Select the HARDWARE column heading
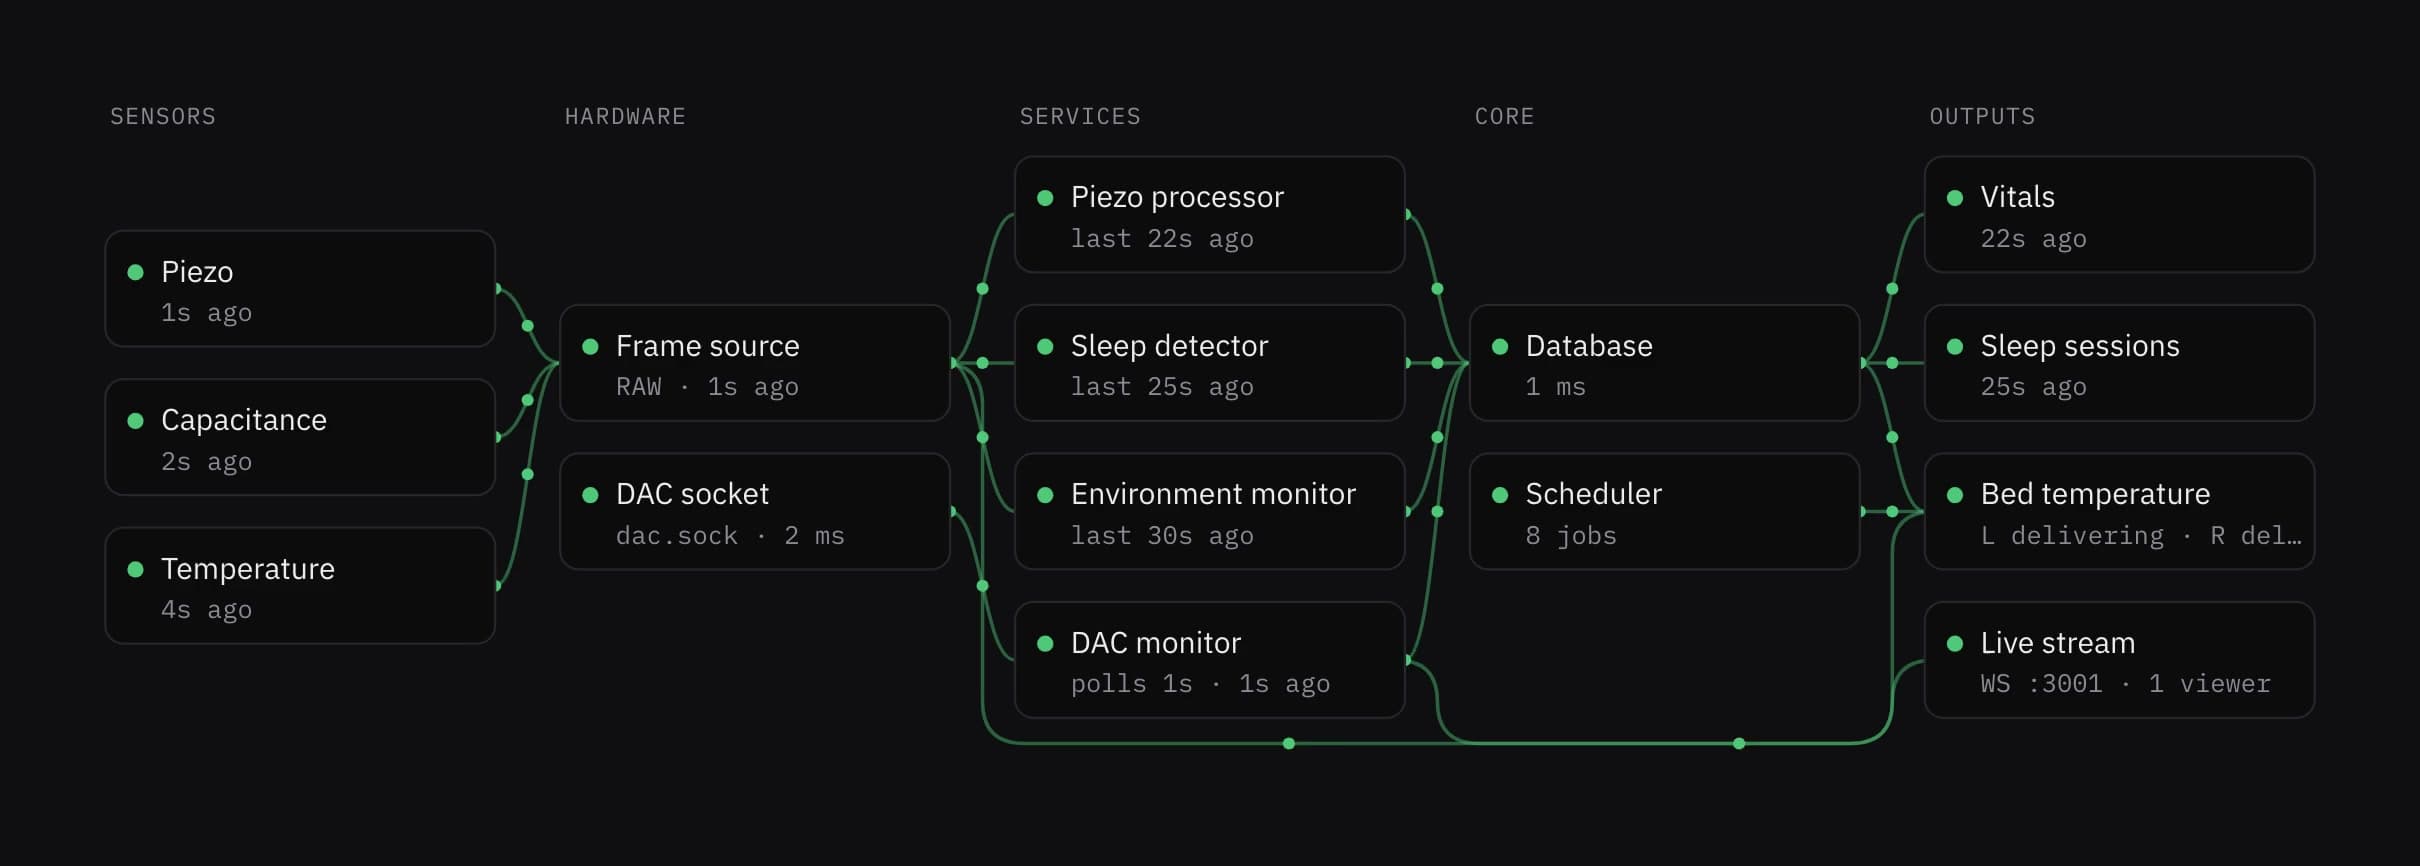The image size is (2420, 866). (x=625, y=116)
